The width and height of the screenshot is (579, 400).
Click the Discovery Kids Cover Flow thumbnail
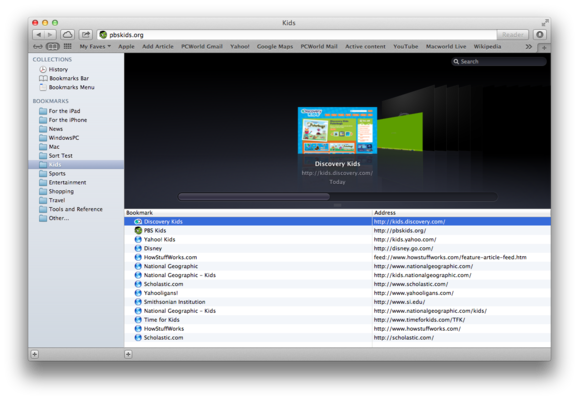(338, 130)
